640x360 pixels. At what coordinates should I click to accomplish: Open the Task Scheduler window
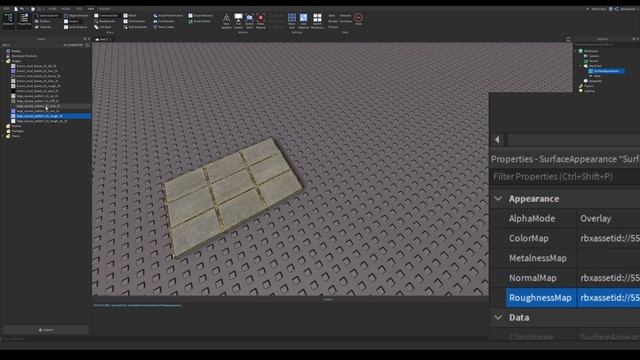click(x=136, y=27)
